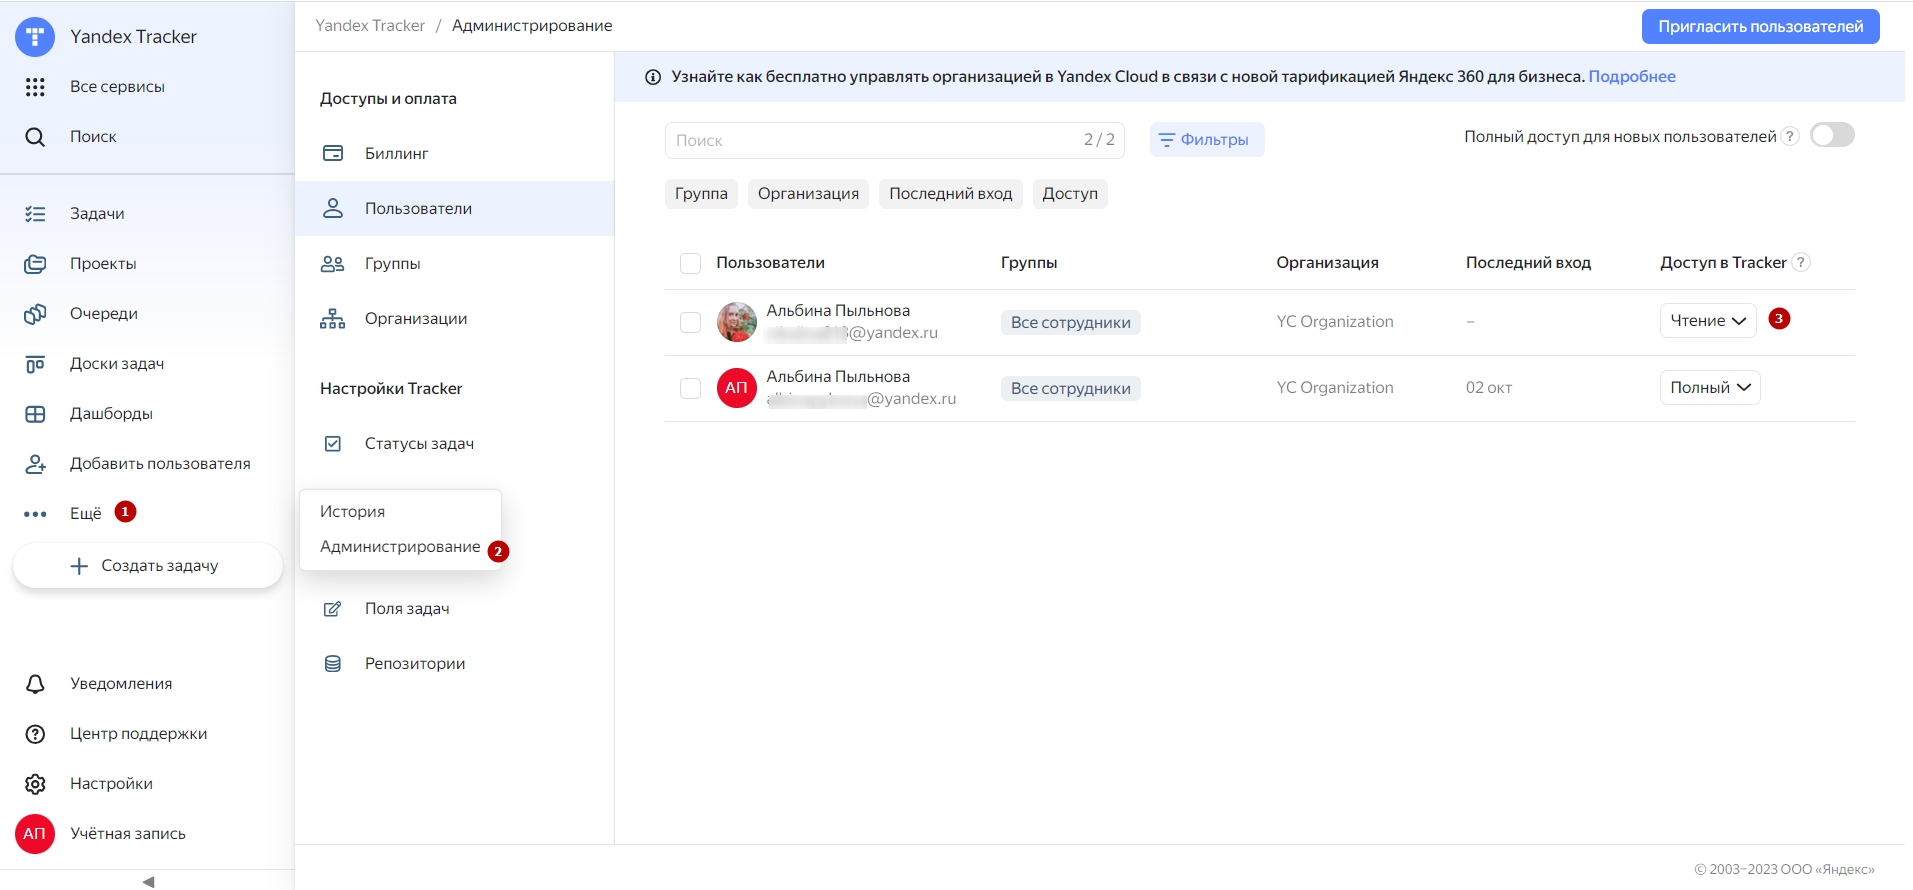Click the АП account avatar in sidebar
The width and height of the screenshot is (1913, 890).
(x=35, y=833)
